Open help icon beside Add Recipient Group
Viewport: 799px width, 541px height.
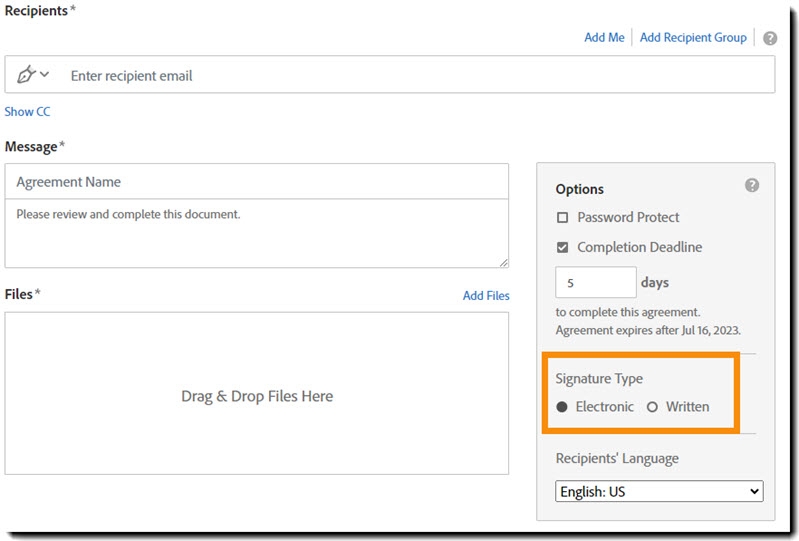[x=769, y=38]
